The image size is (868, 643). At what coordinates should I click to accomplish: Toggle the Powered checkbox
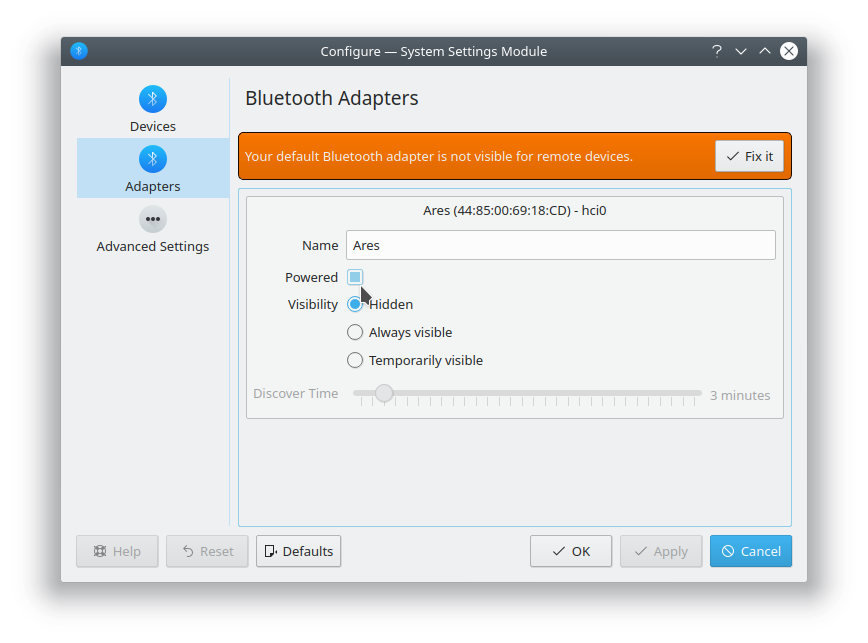point(355,277)
